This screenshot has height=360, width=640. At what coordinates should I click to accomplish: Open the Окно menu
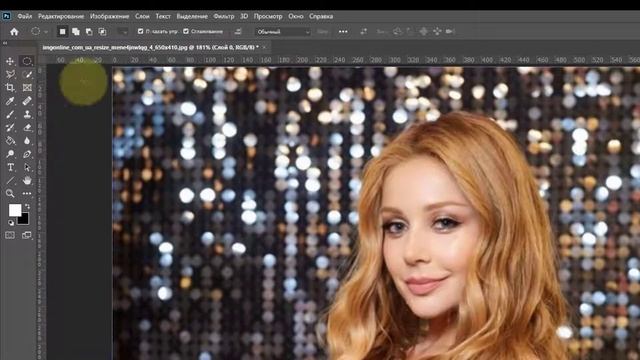coord(296,16)
